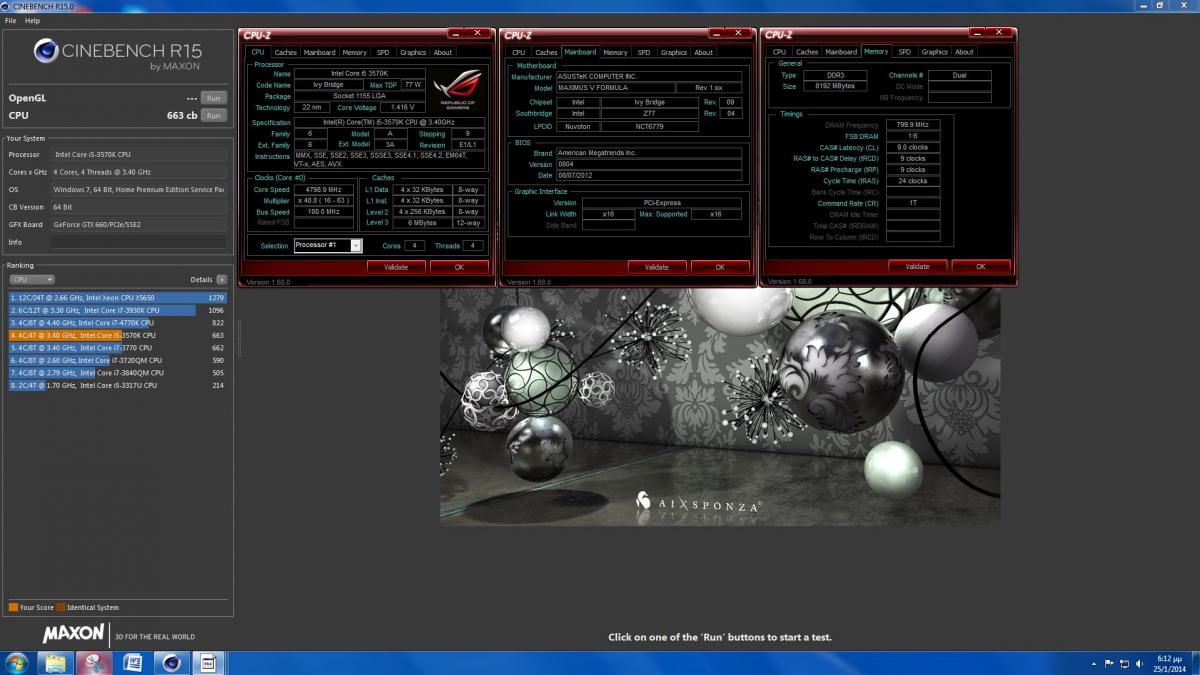Open the taskbar item right of Cinebench
Viewport: 1200px width, 675px height.
pyautogui.click(x=208, y=662)
